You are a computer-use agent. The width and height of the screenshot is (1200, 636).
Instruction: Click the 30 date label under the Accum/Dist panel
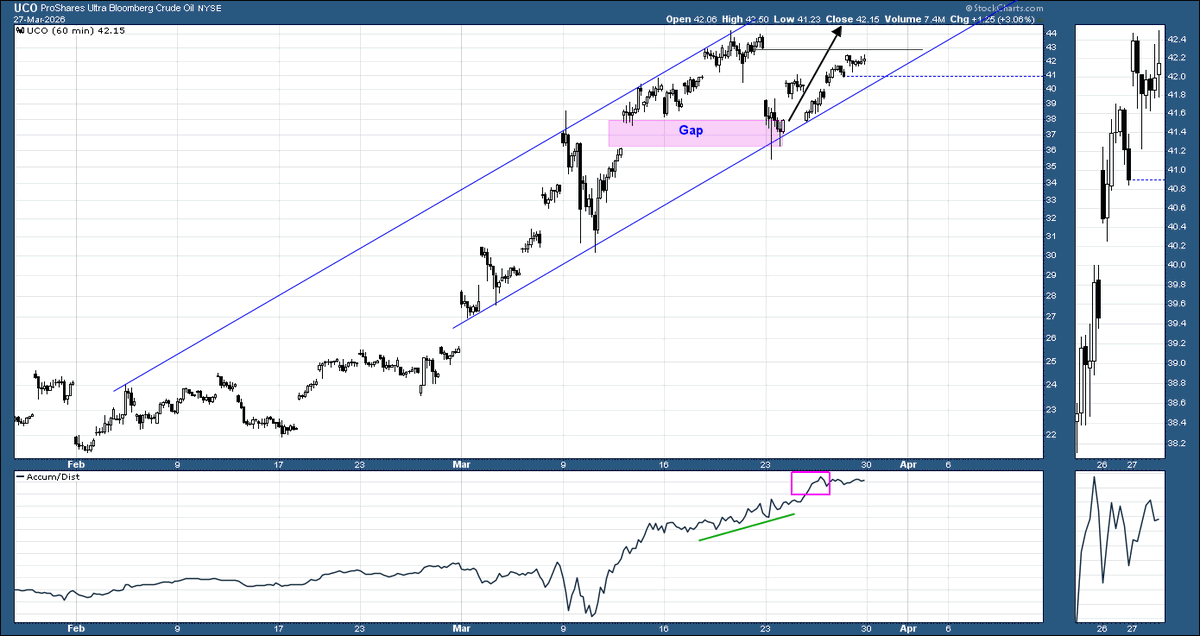(867, 628)
